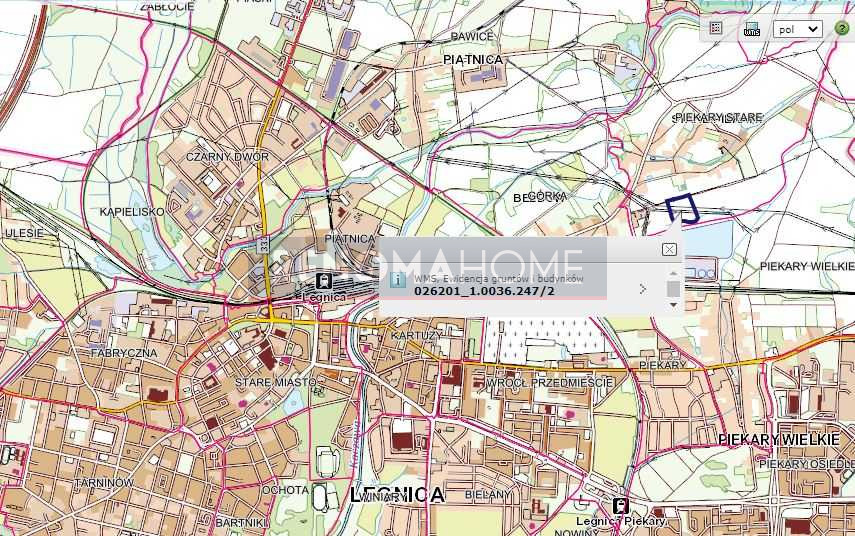This screenshot has width=855, height=536.
Task: Open the 'pol' language dropdown
Action: coord(797,29)
